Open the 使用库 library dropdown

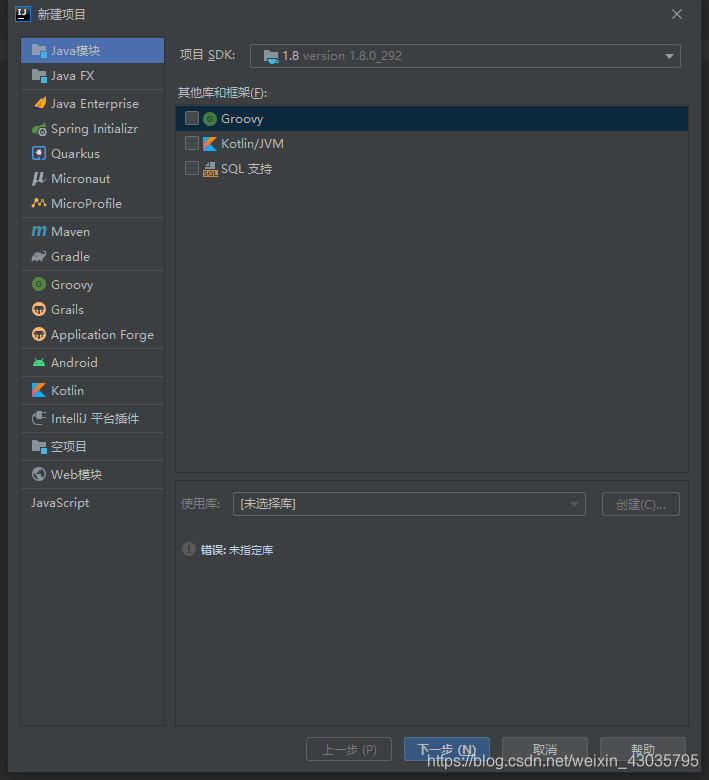point(409,504)
